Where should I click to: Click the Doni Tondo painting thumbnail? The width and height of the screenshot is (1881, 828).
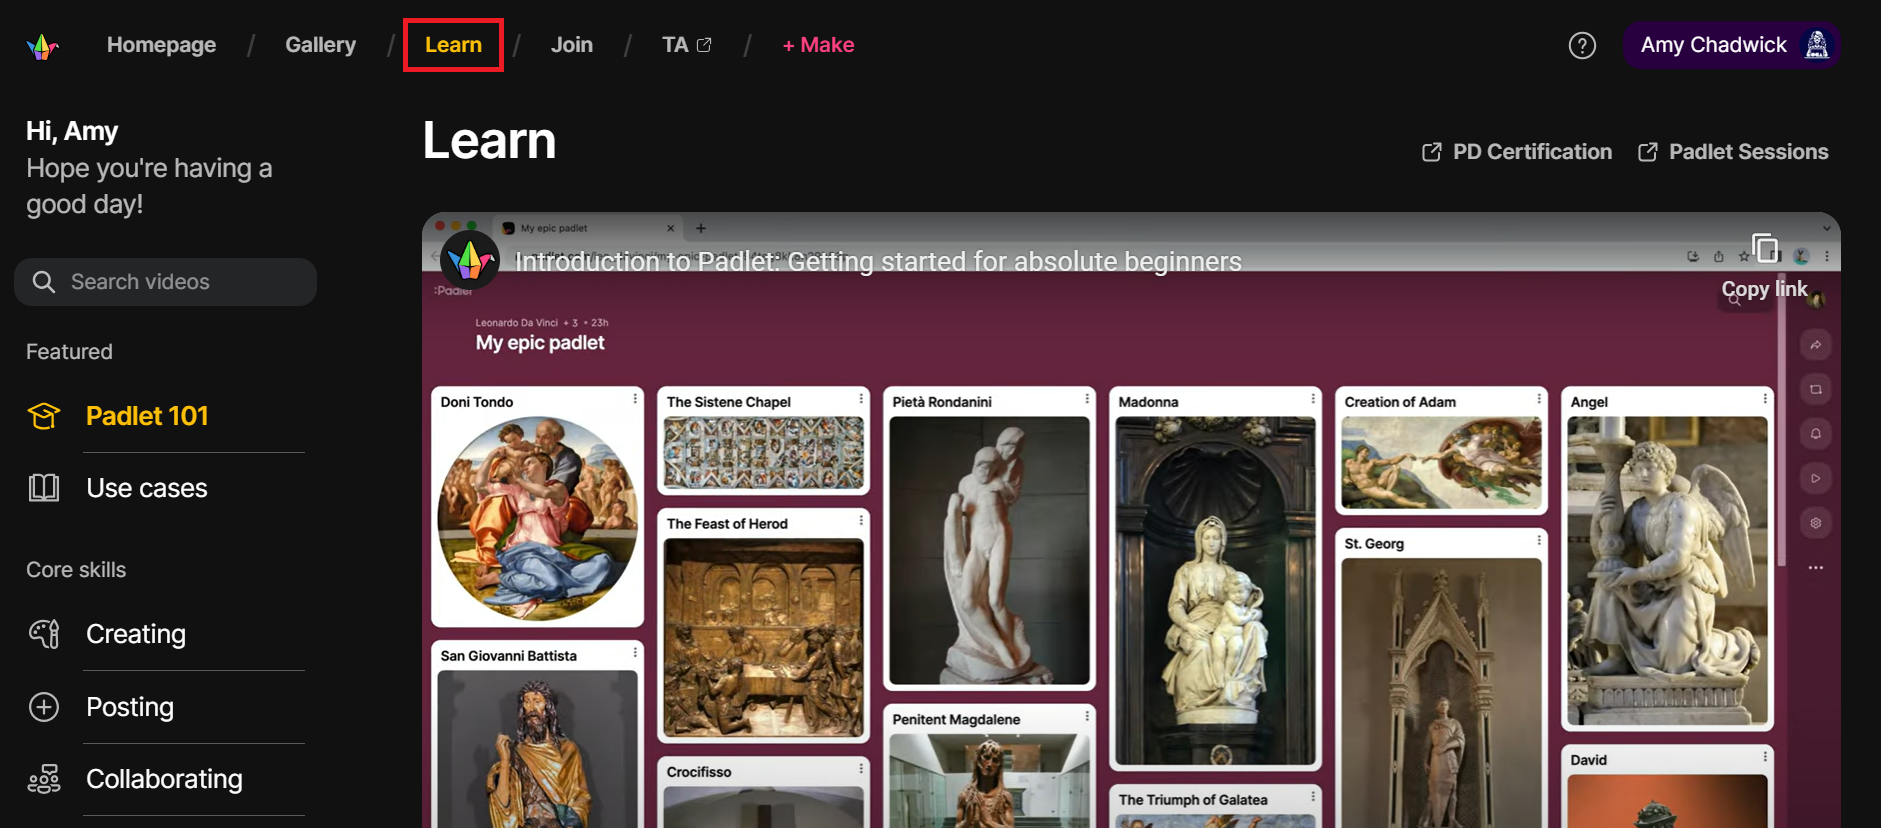[538, 518]
